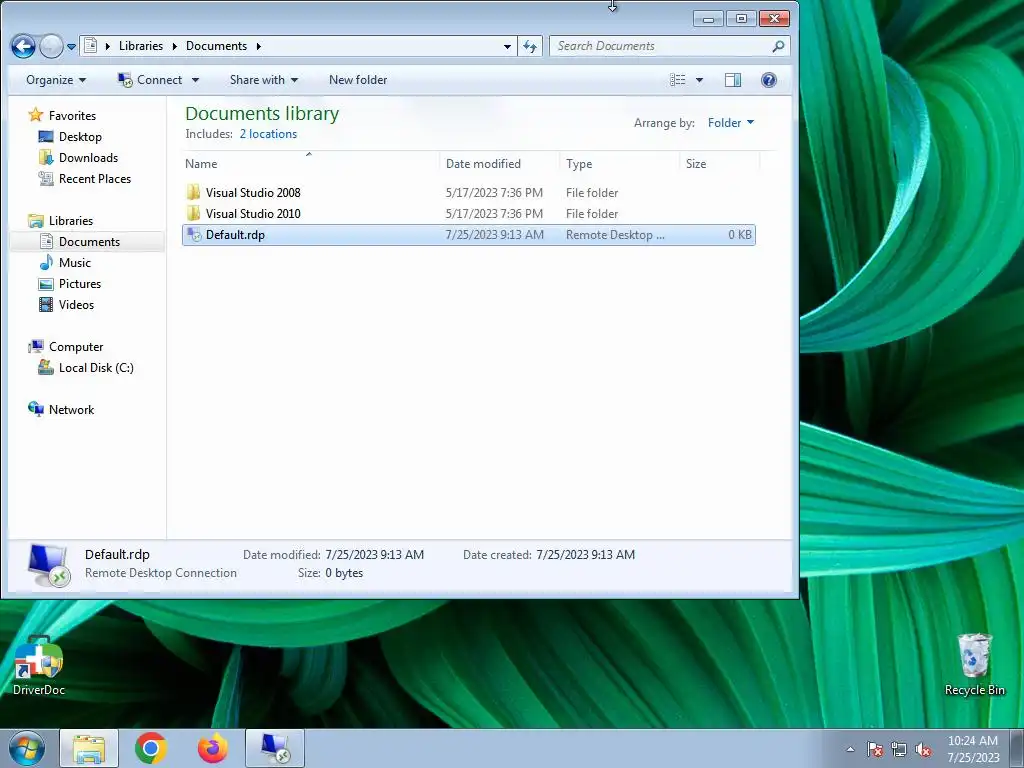Open Help via the question mark icon
Image resolution: width=1024 pixels, height=768 pixels.
pyautogui.click(x=769, y=80)
